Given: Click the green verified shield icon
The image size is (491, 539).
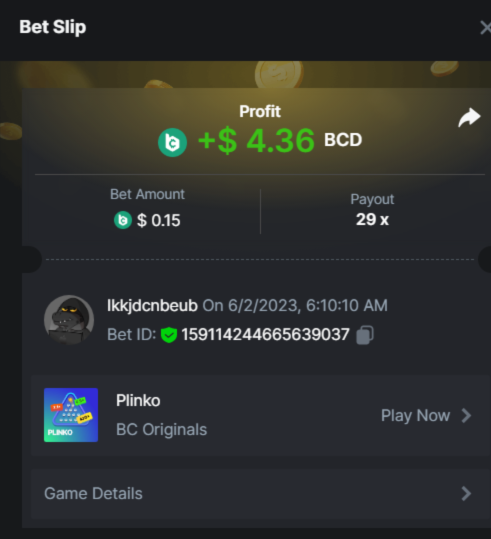Looking at the screenshot, I should click(x=169, y=335).
